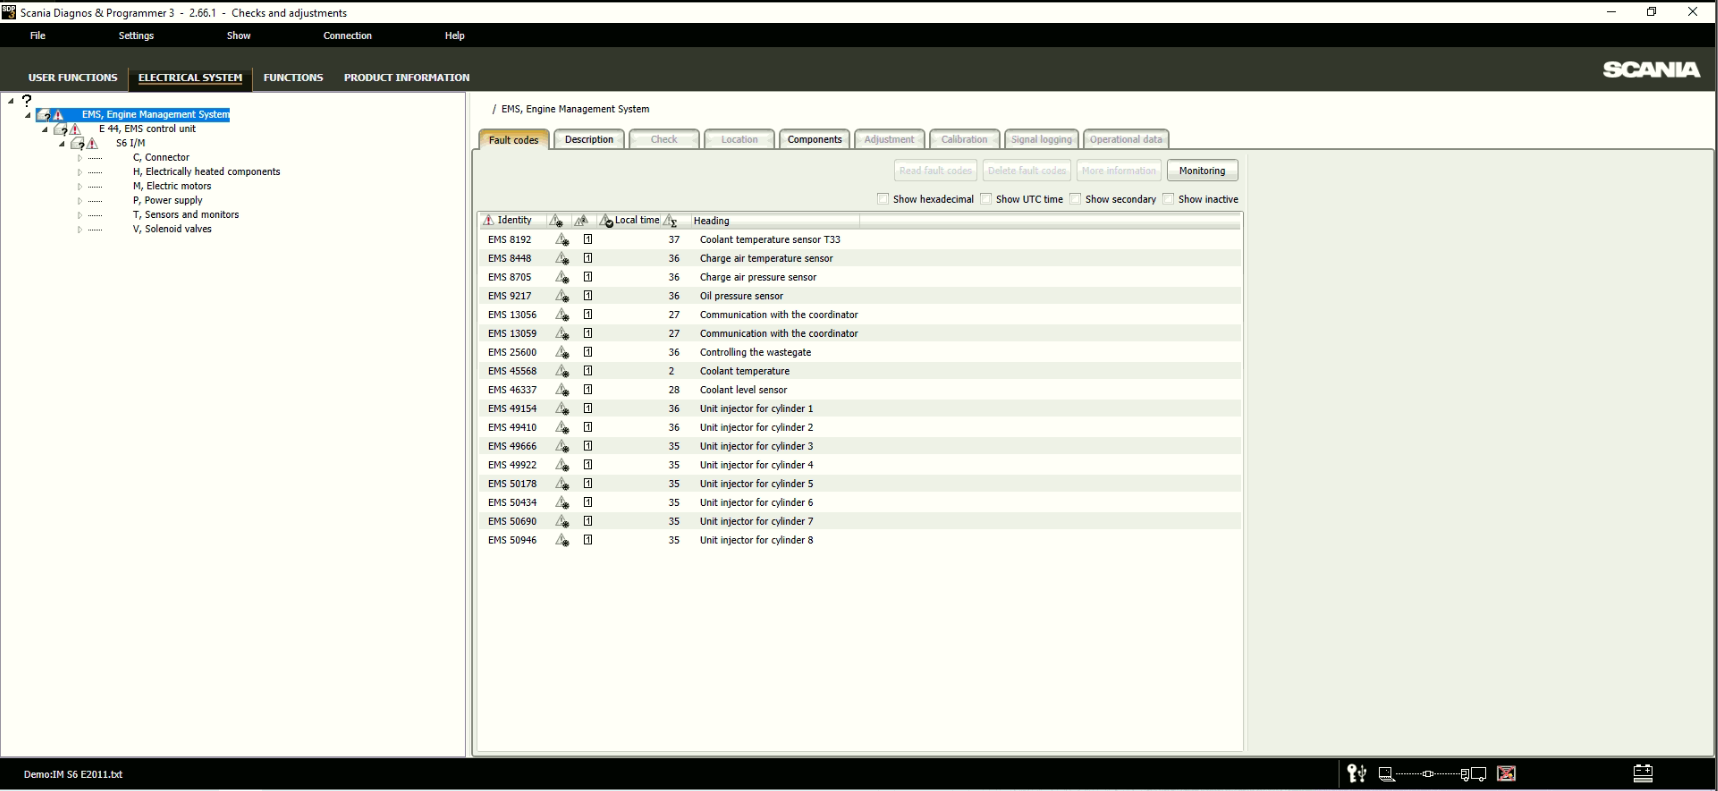
Task: Enable the Show UTC time checkbox
Action: tap(986, 199)
